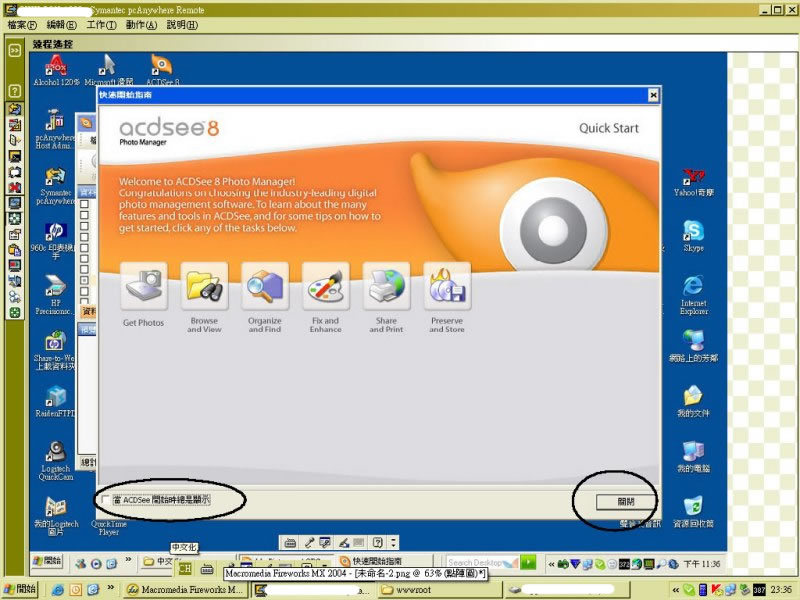Expand the remote quick launch overflow chevron
Image resolution: width=800 pixels, height=600 pixels.
click(x=128, y=560)
